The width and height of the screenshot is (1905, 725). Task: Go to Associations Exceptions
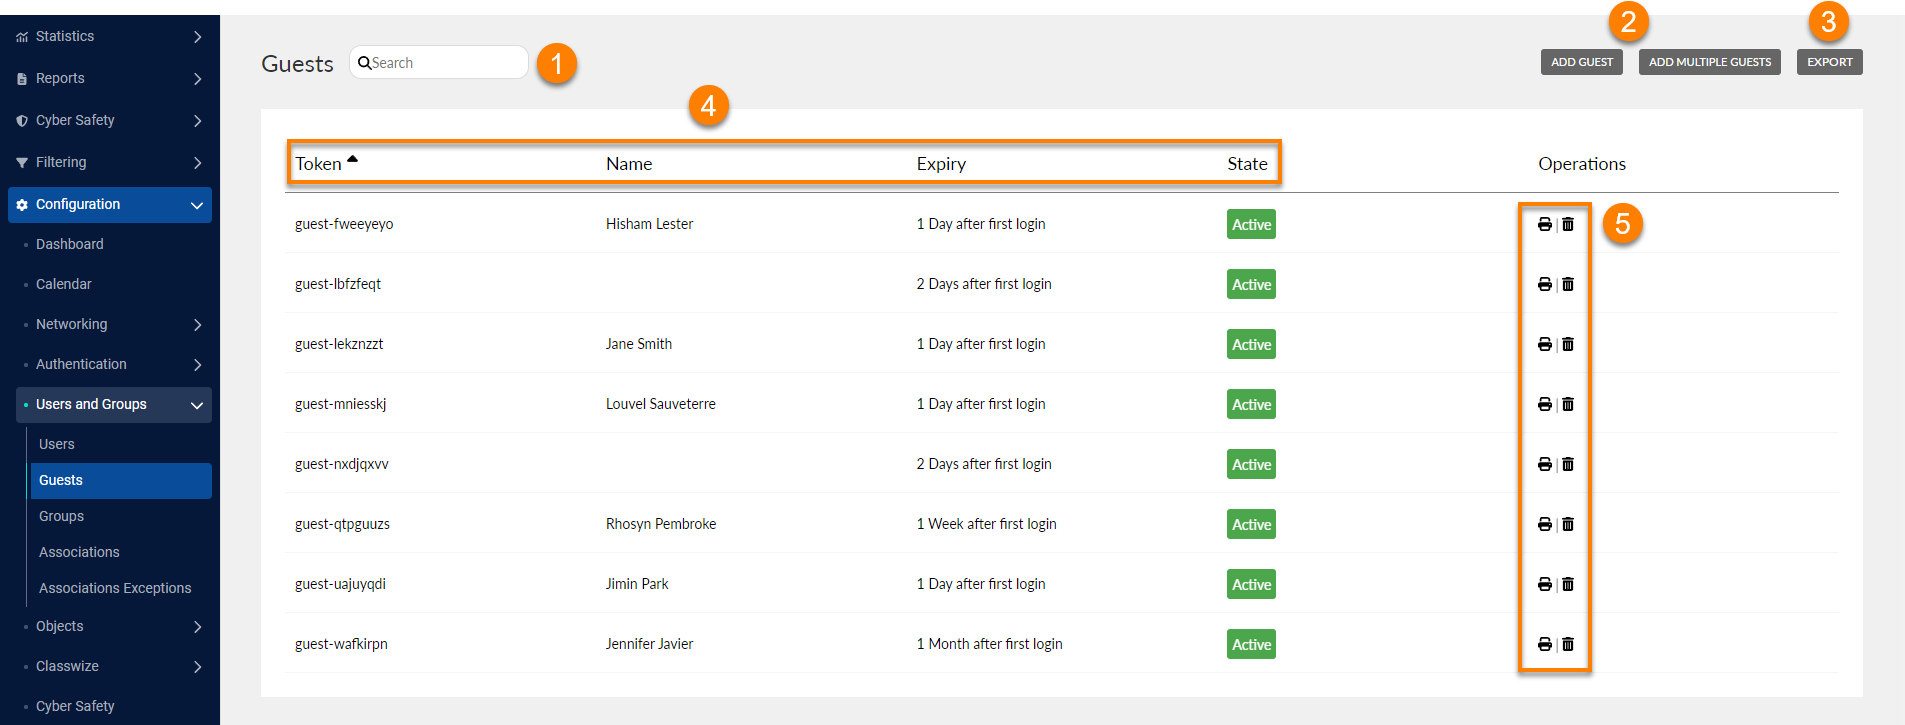click(x=115, y=588)
